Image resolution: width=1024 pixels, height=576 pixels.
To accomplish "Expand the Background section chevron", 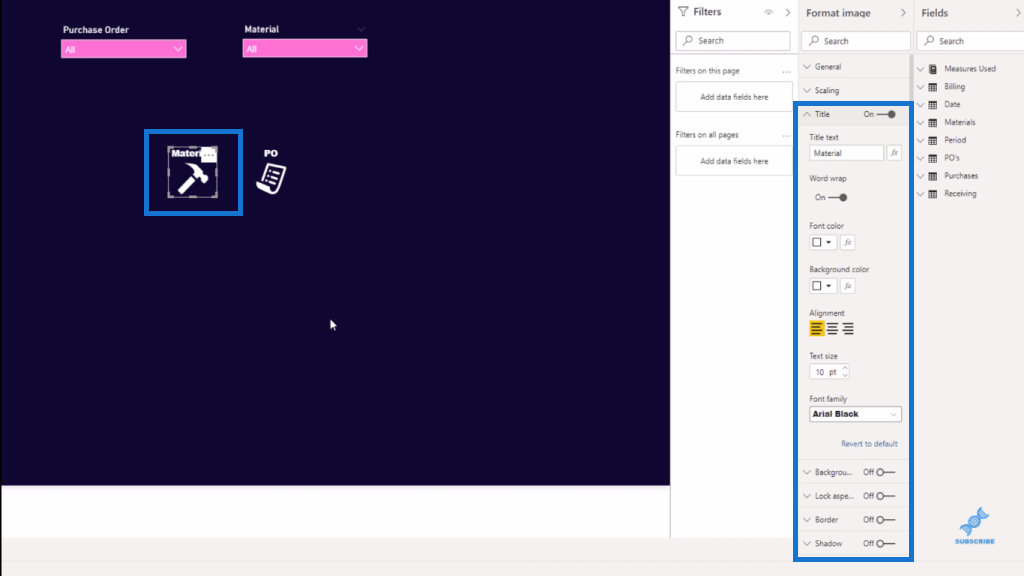I will (807, 472).
